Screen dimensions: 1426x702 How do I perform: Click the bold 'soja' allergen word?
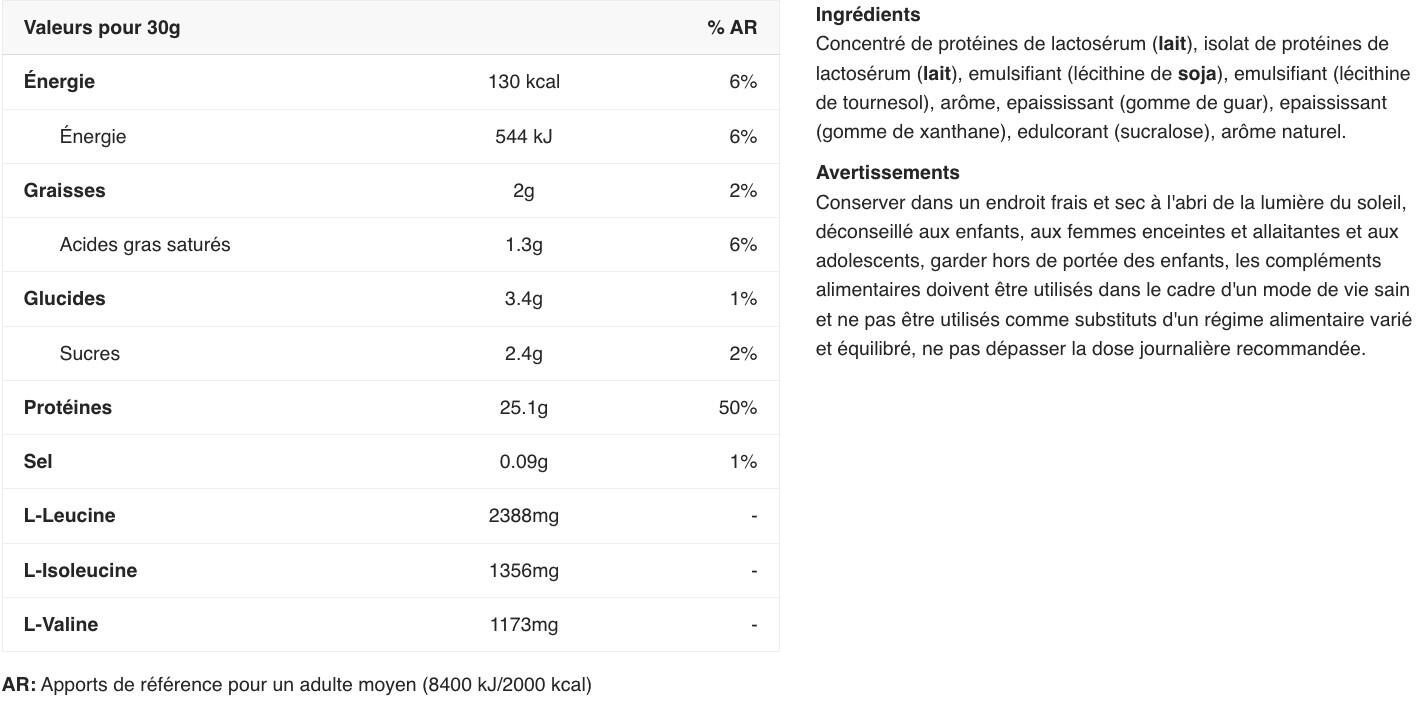tap(1197, 74)
